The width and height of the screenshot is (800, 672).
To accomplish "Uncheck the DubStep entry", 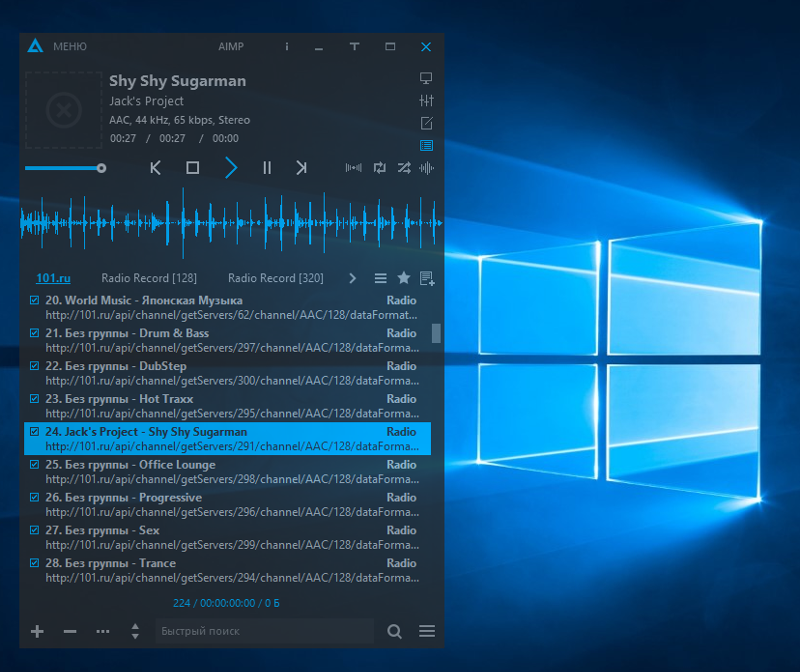I will point(34,366).
